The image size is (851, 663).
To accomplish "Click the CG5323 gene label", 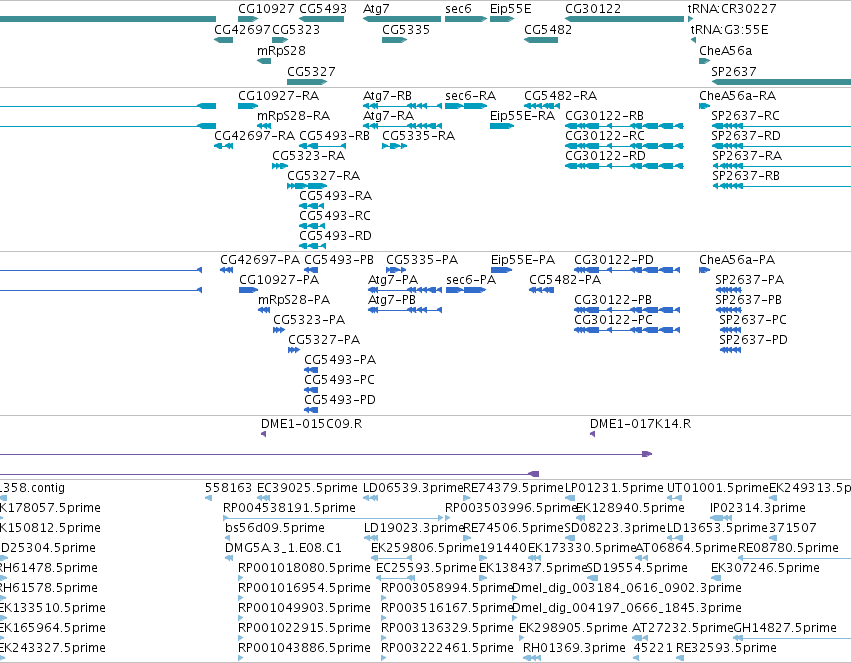I will (296, 29).
